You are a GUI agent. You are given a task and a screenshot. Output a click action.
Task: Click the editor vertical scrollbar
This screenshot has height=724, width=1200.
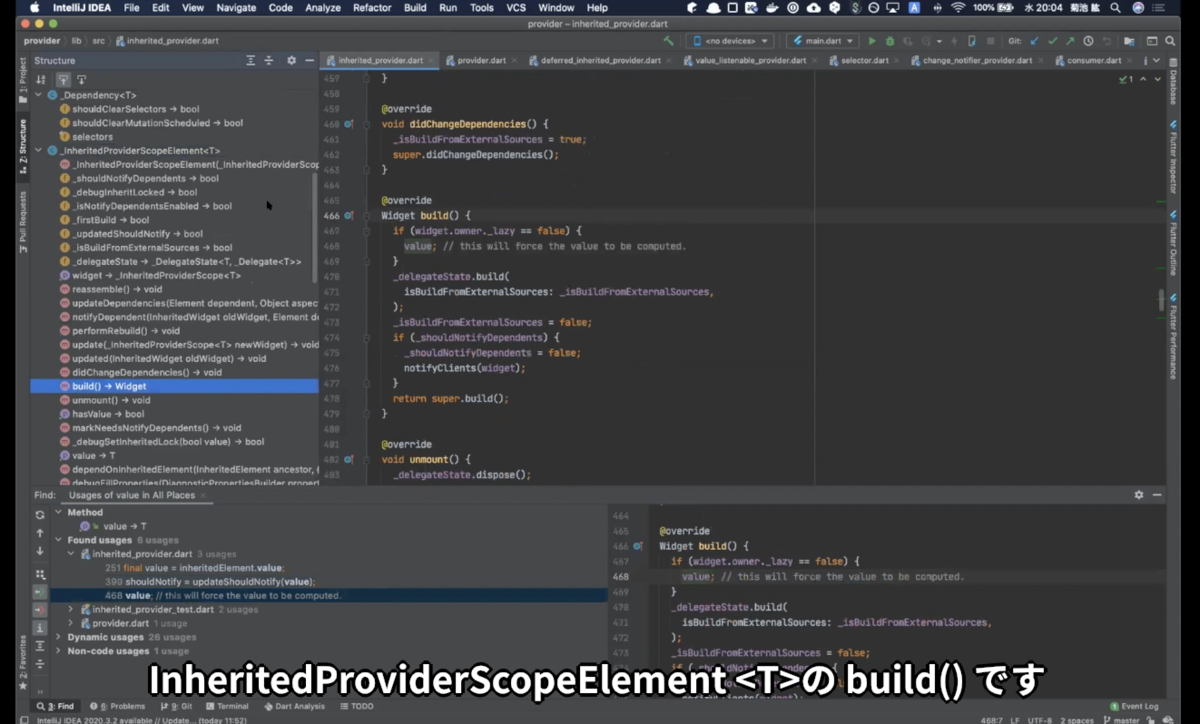tap(1161, 299)
